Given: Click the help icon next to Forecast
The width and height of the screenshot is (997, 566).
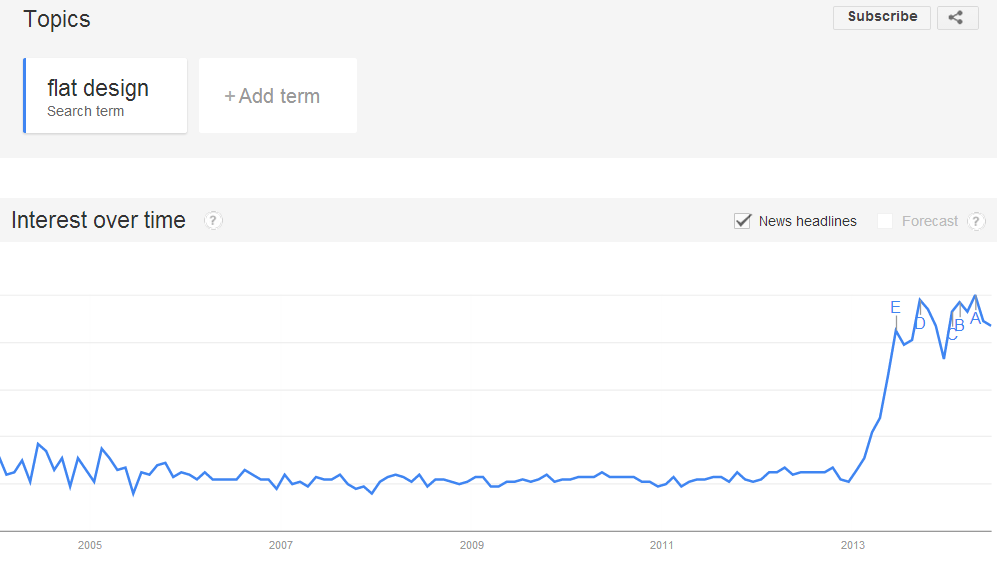Looking at the screenshot, I should pyautogui.click(x=976, y=221).
